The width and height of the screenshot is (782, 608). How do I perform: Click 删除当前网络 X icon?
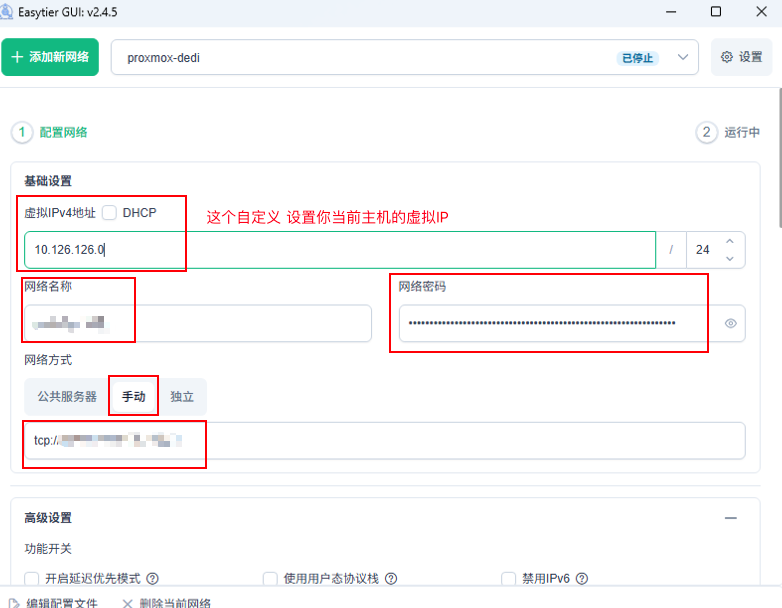pyautogui.click(x=127, y=603)
